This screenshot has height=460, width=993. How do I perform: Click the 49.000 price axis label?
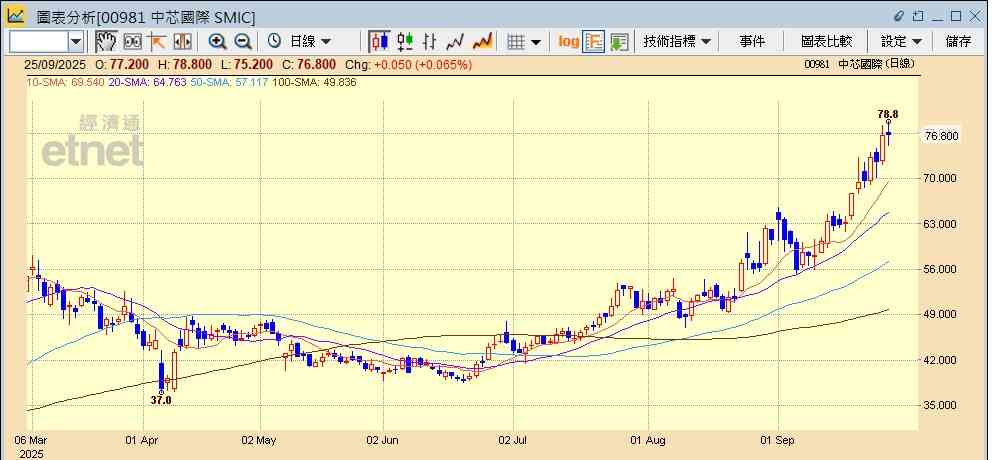[x=940, y=315]
